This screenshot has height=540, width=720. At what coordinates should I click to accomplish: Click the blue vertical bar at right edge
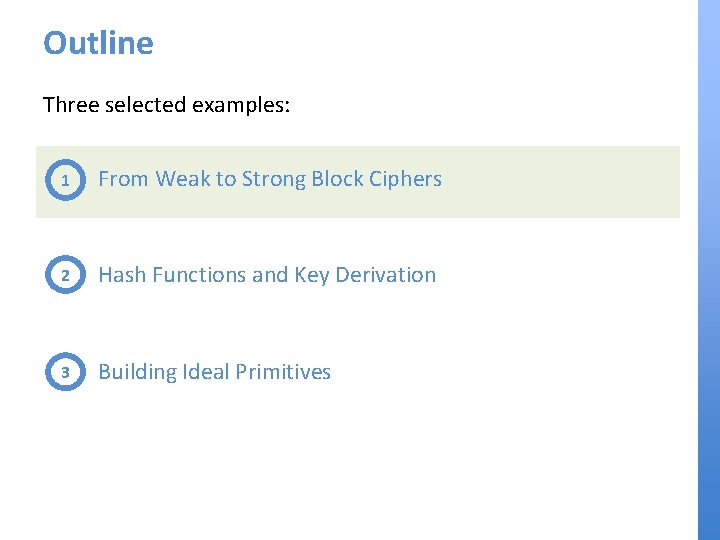point(708,270)
